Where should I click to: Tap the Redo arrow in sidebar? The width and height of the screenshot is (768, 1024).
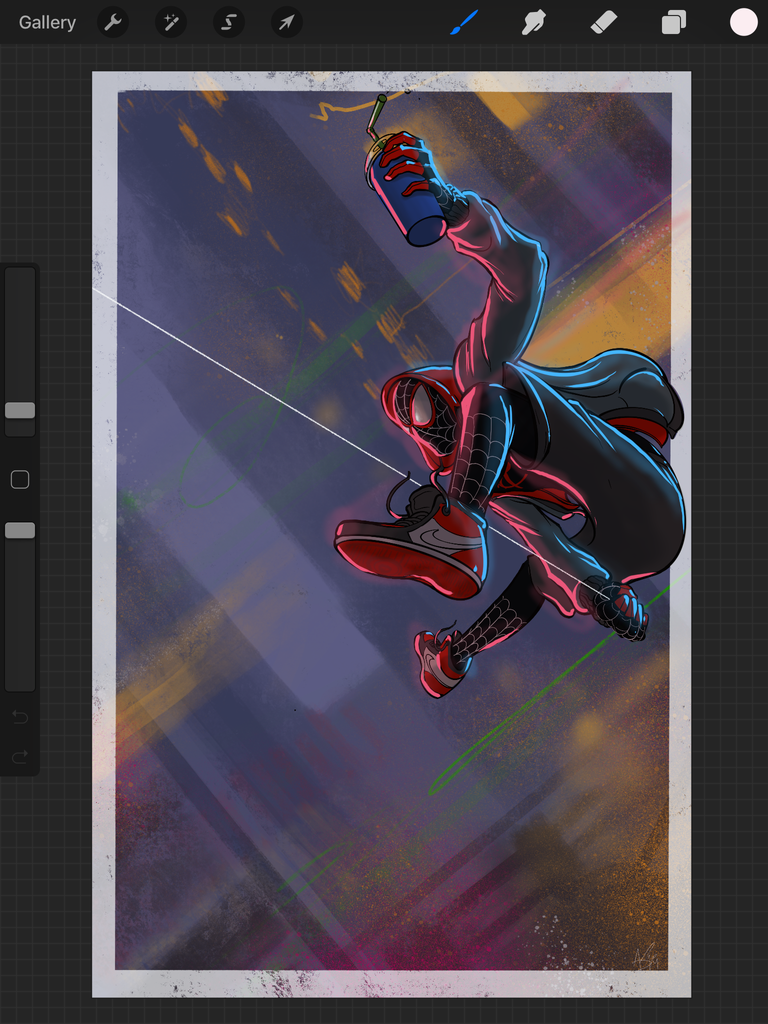click(20, 756)
